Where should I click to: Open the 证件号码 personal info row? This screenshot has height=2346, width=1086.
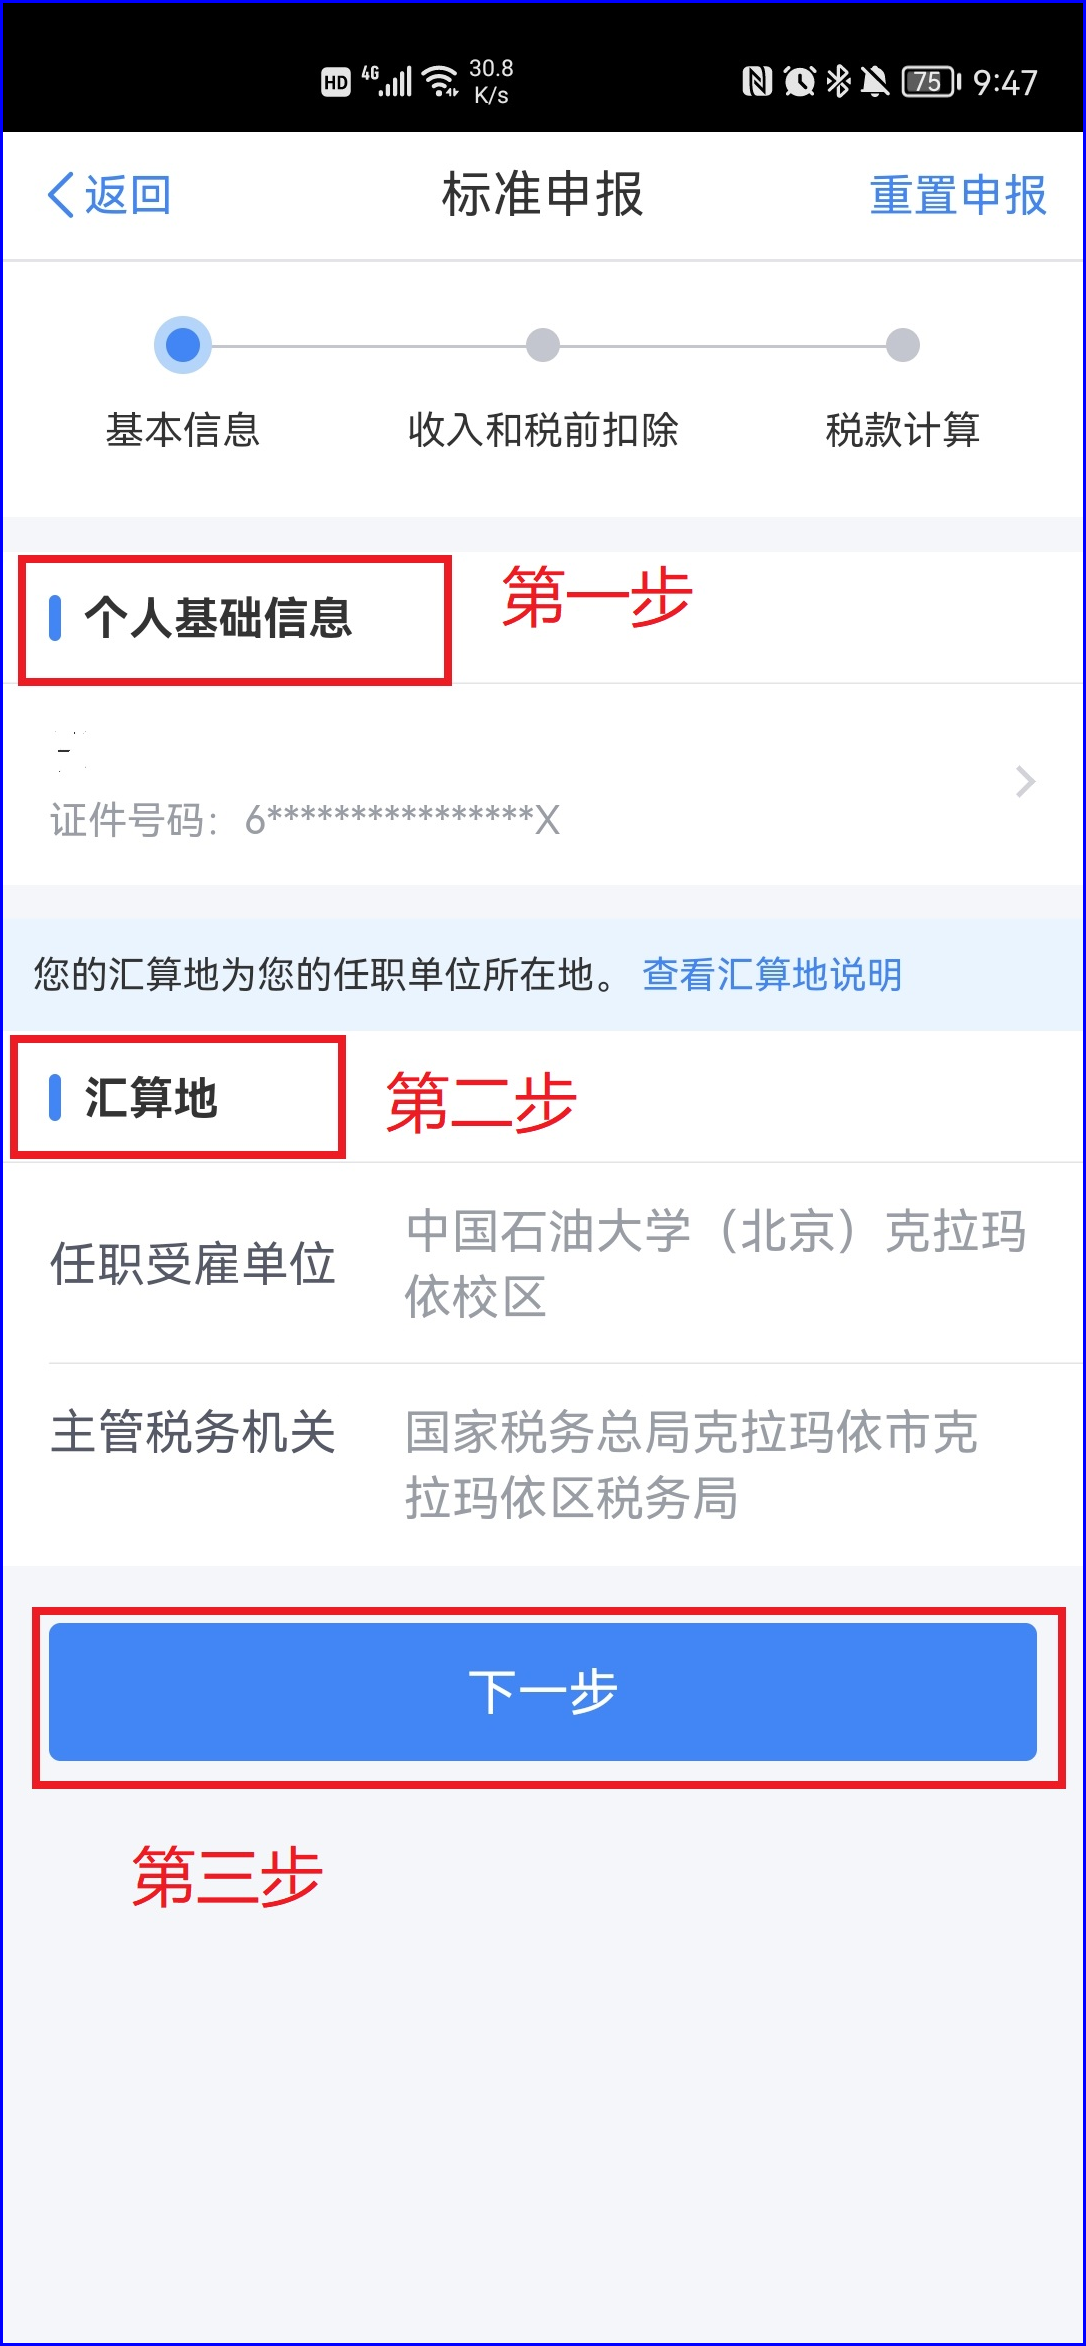coord(543,785)
